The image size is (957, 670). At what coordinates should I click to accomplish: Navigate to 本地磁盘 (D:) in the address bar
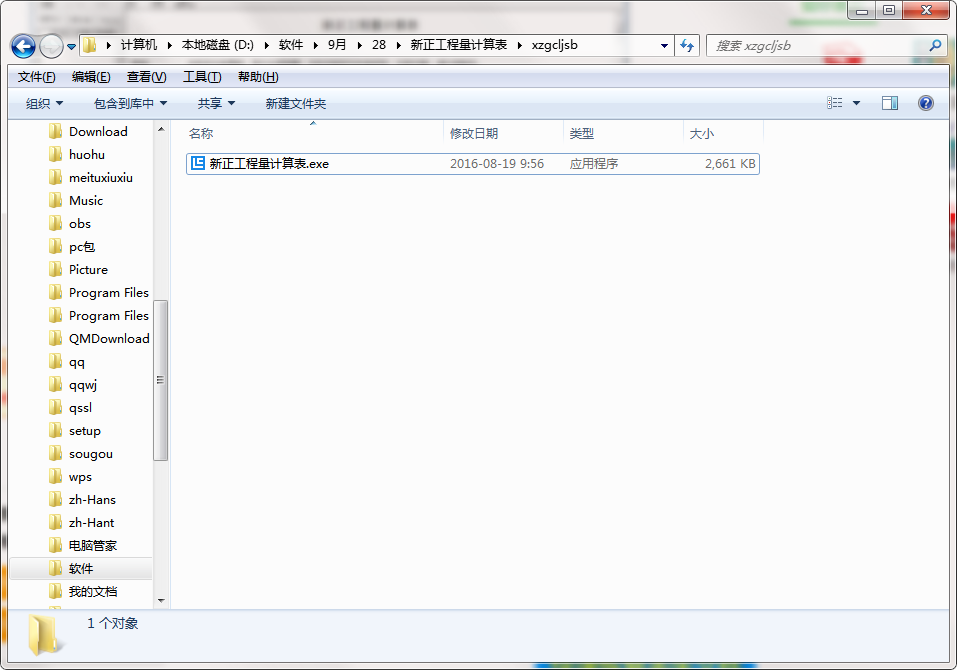coord(217,45)
